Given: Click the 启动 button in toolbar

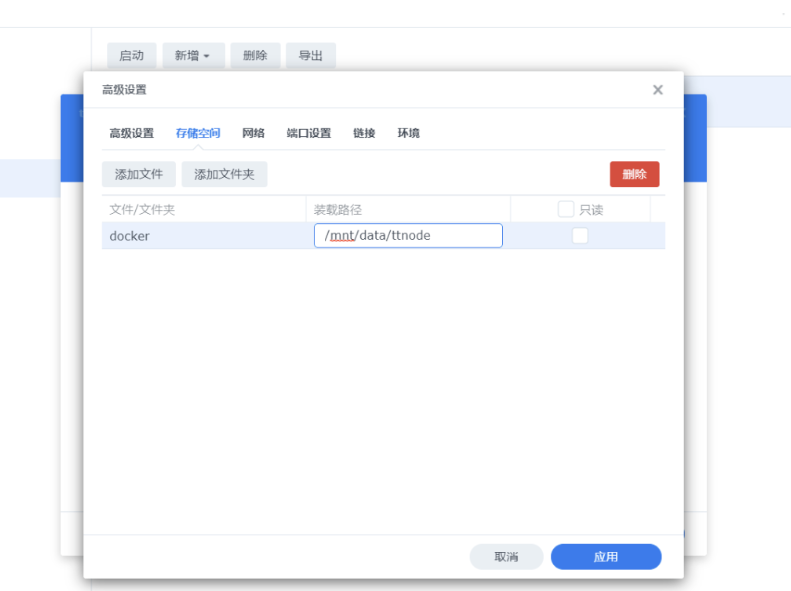Looking at the screenshot, I should click(x=132, y=56).
